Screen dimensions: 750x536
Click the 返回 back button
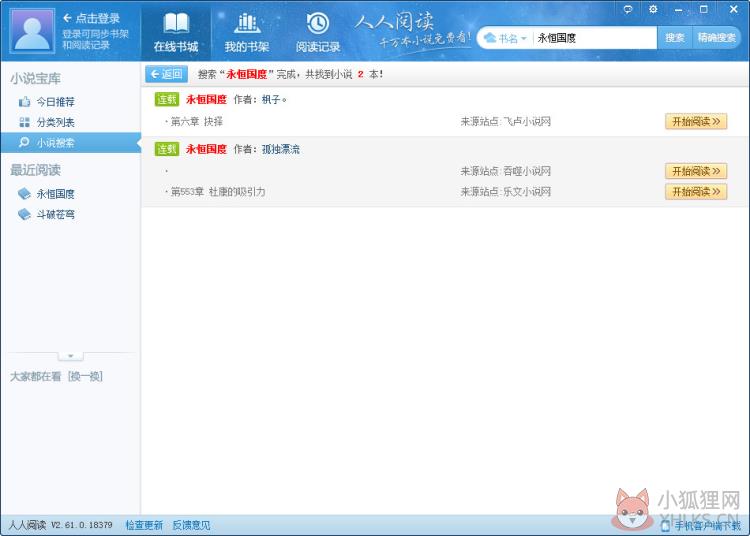click(x=166, y=74)
